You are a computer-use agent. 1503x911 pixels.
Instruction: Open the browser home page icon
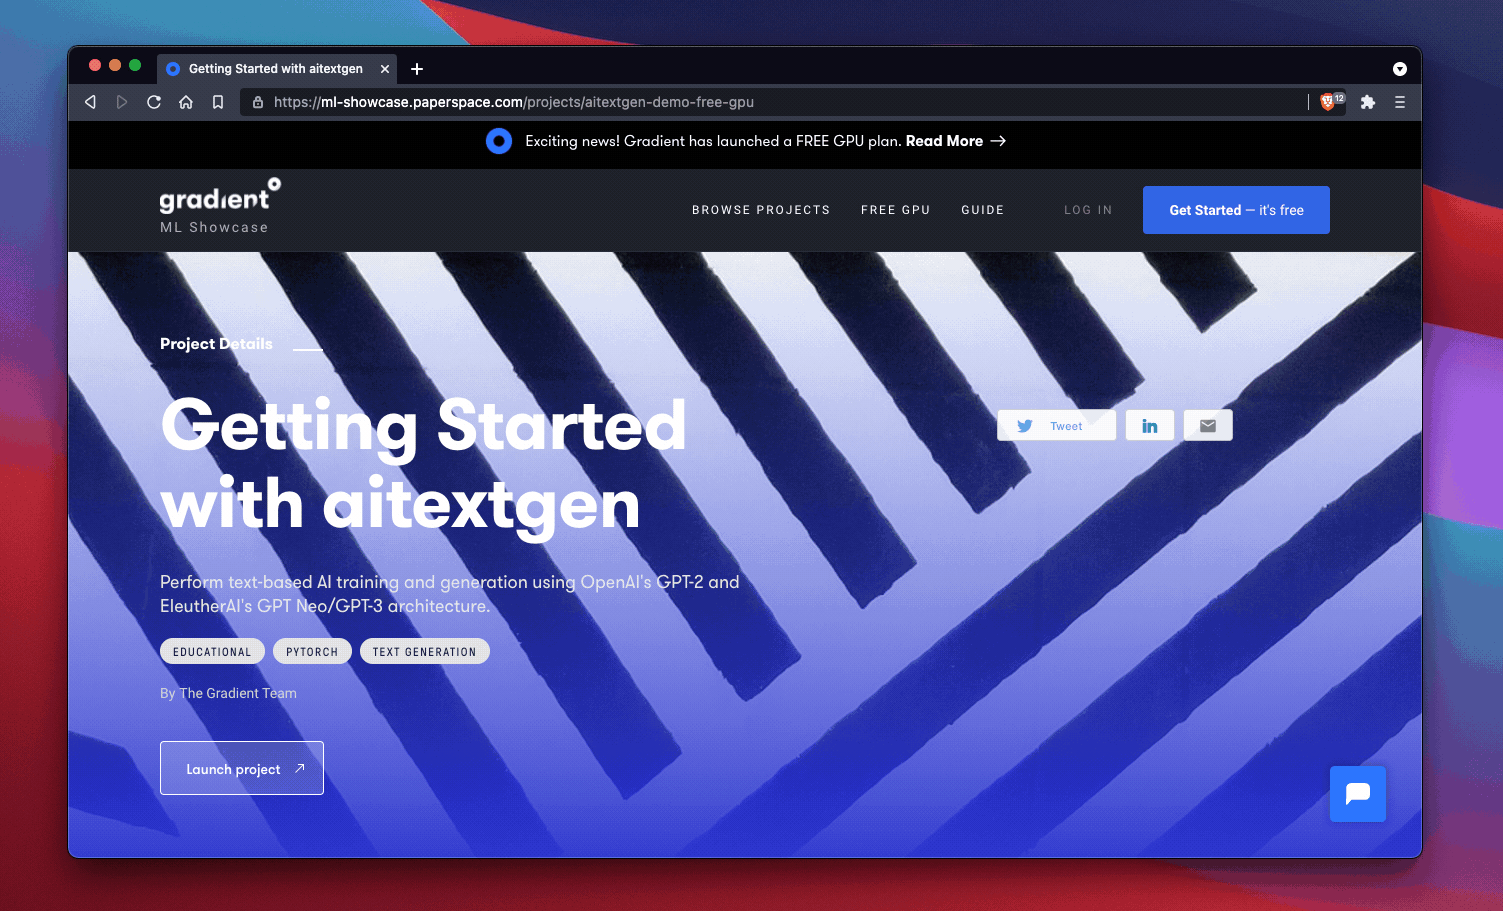[x=186, y=102]
